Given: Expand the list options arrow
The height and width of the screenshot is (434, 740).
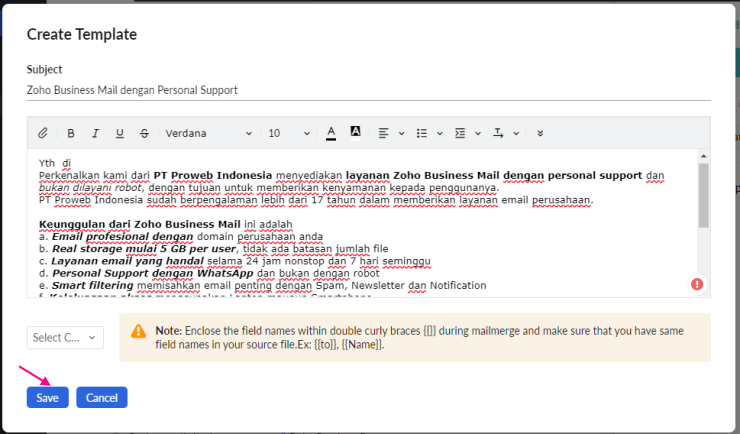Looking at the screenshot, I should coord(440,134).
